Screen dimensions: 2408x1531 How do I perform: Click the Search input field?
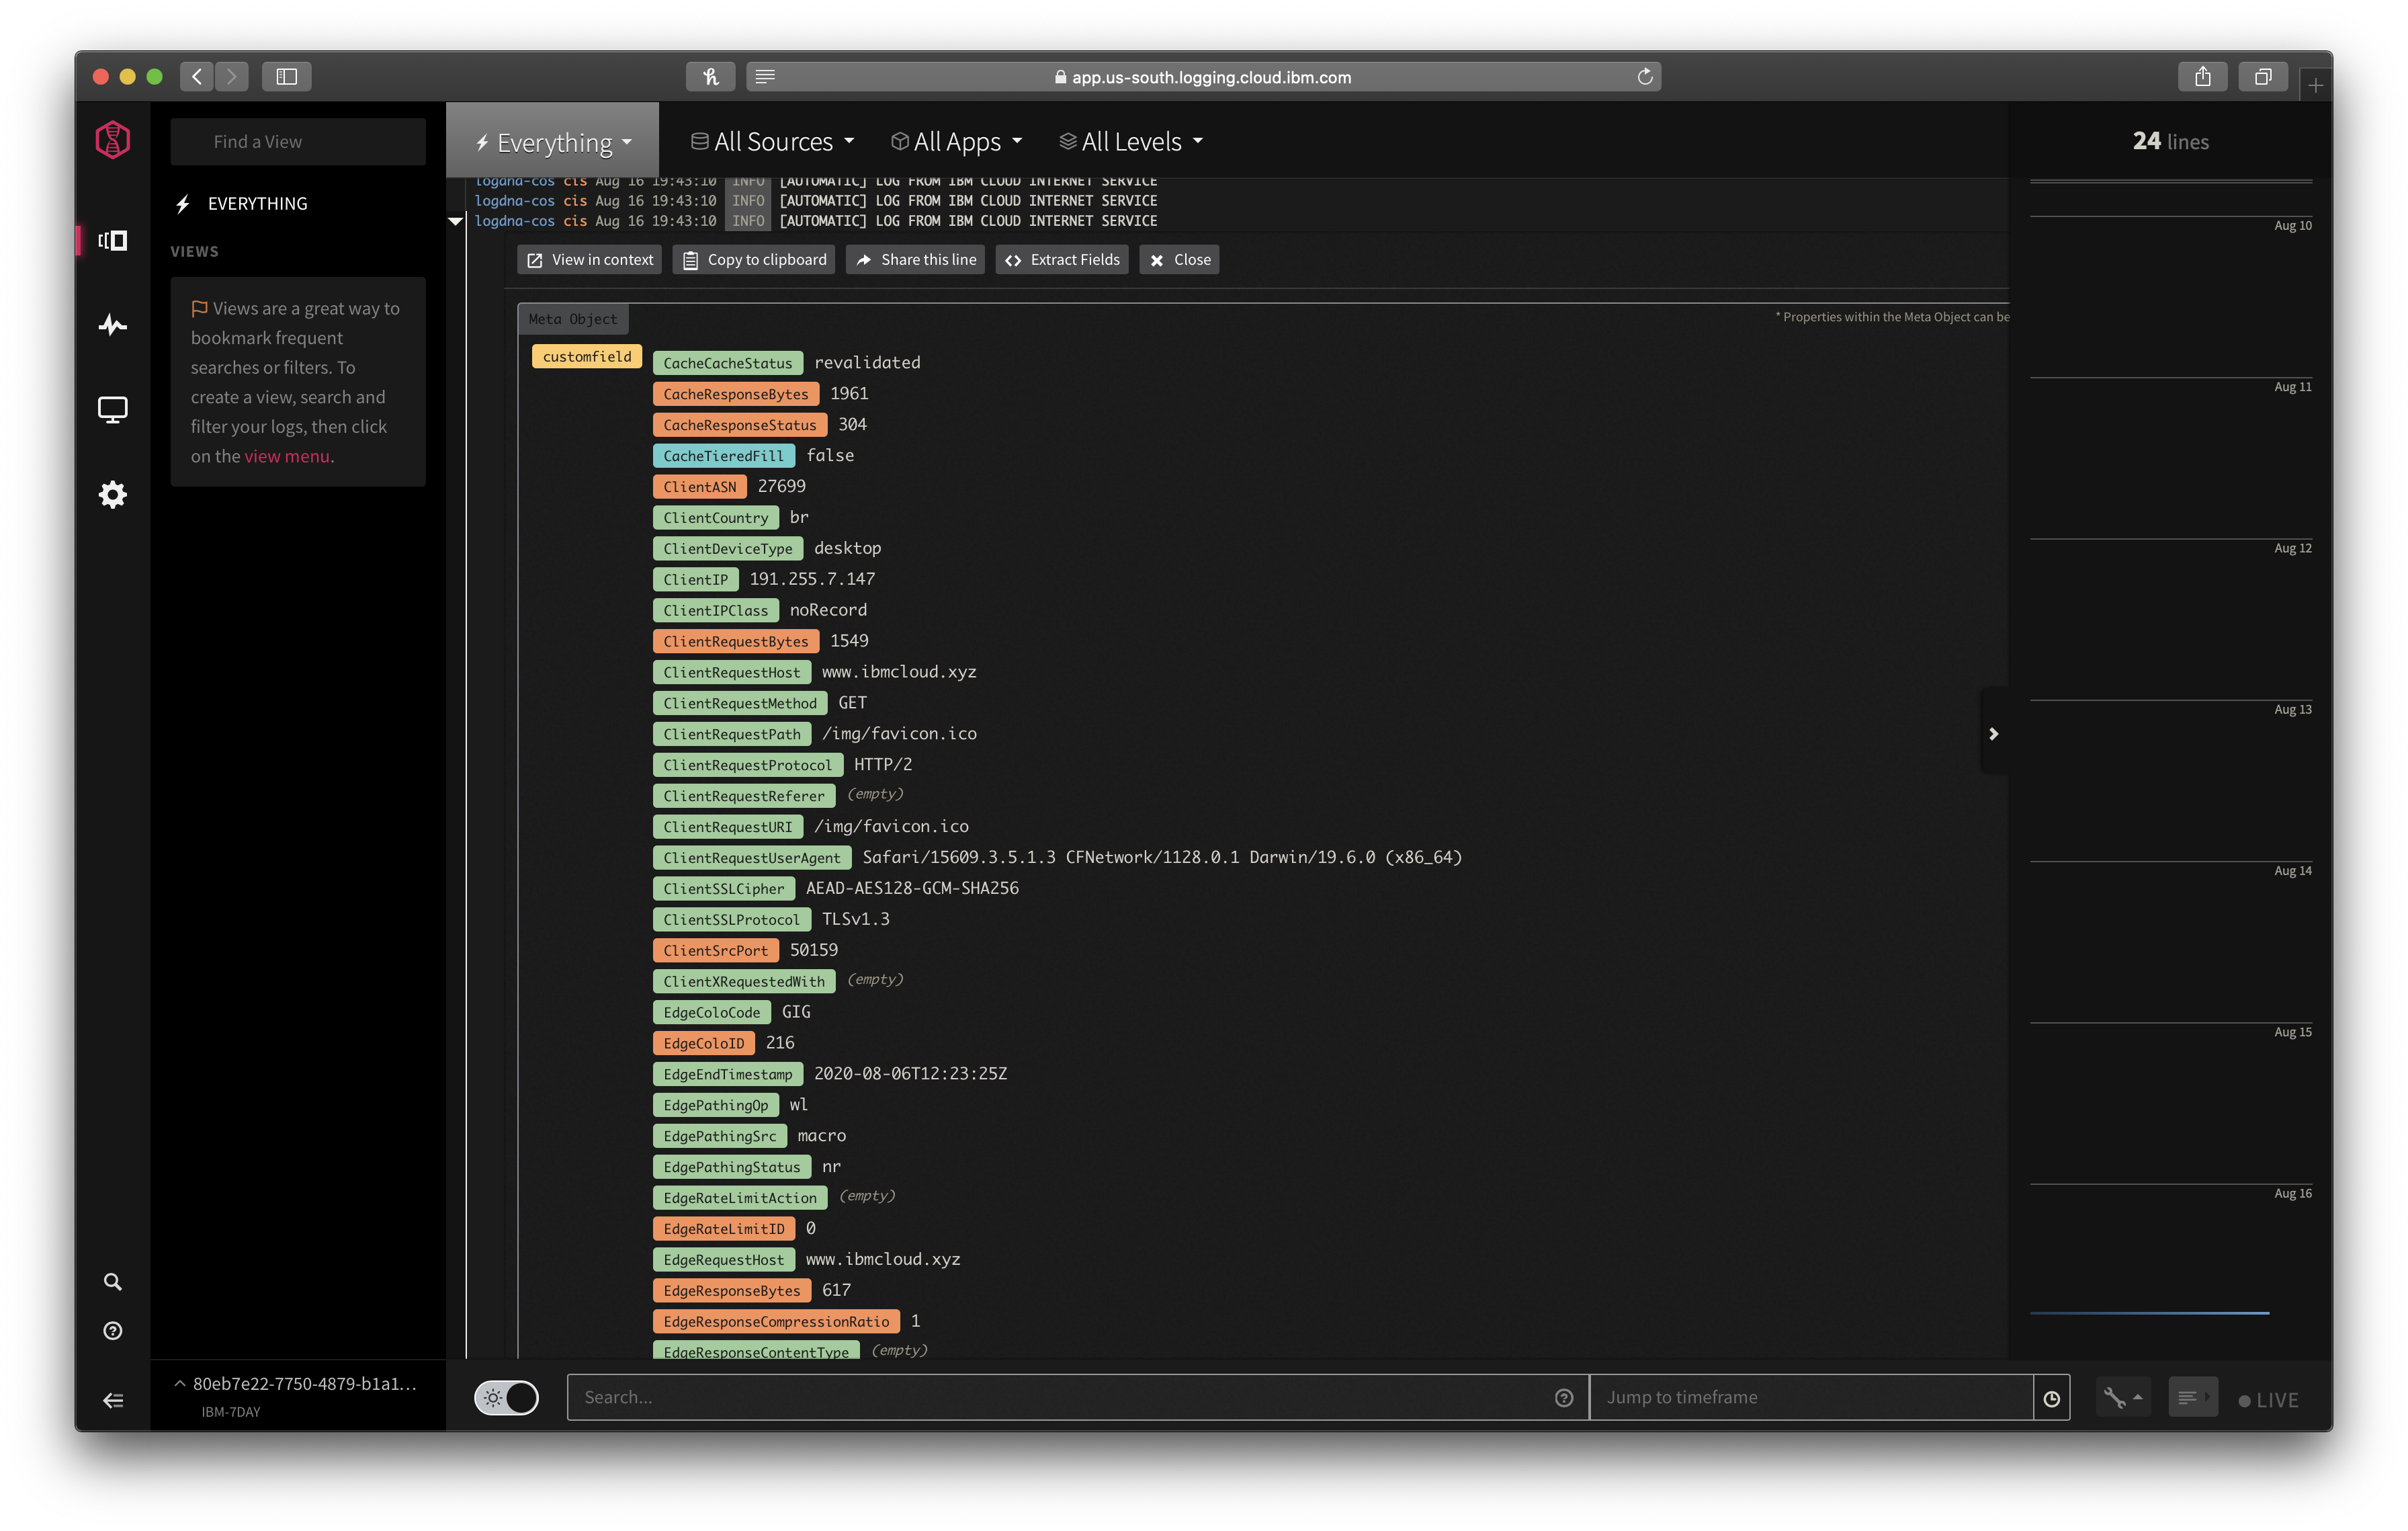pyautogui.click(x=1060, y=1398)
